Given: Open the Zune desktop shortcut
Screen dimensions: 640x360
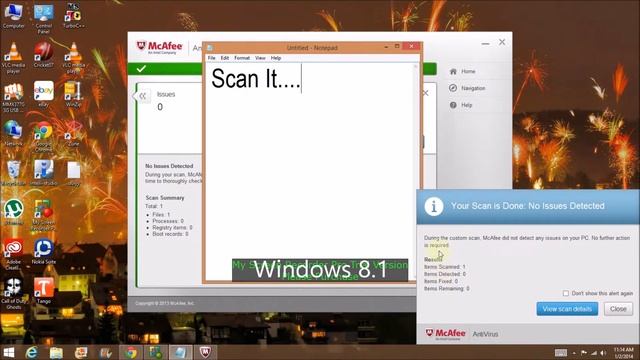Looking at the screenshot, I should point(73,133).
